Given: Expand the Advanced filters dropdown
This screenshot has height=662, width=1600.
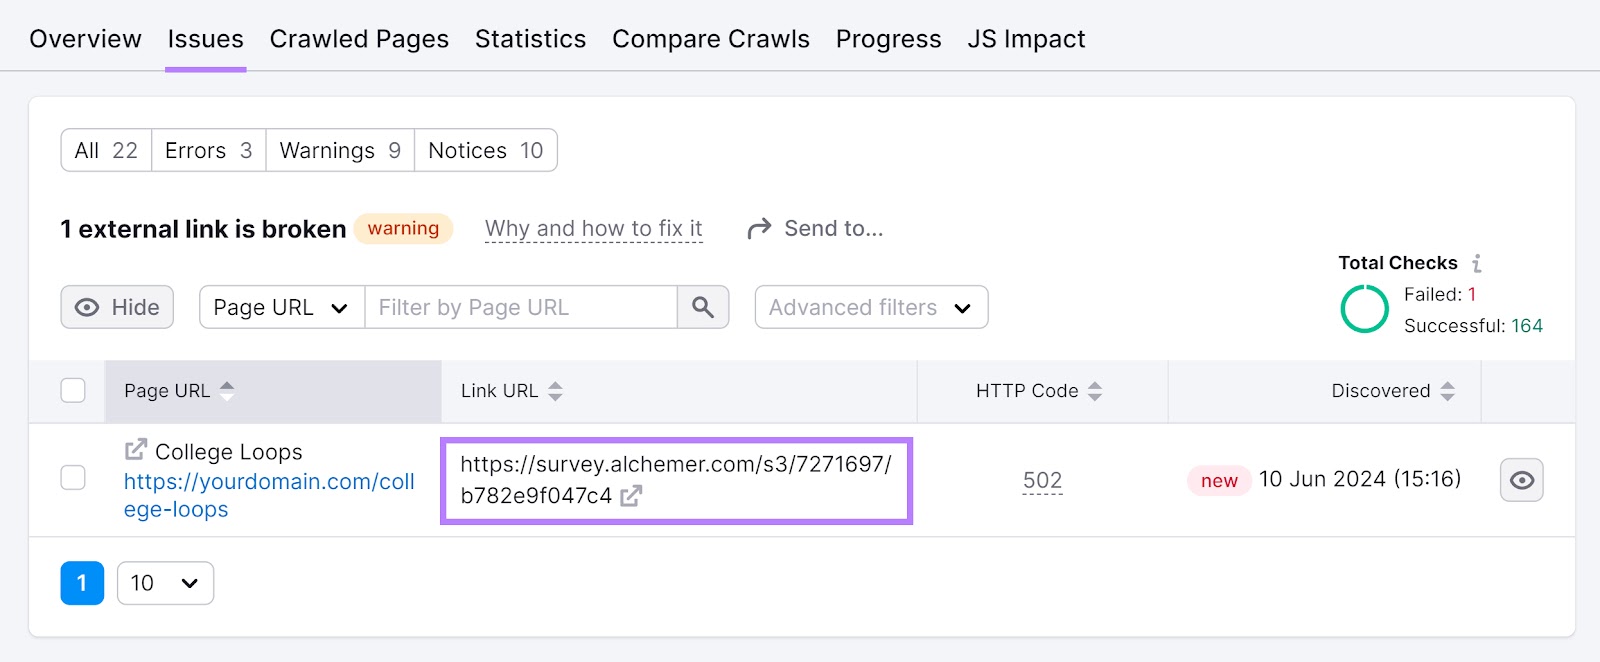Looking at the screenshot, I should [x=869, y=307].
